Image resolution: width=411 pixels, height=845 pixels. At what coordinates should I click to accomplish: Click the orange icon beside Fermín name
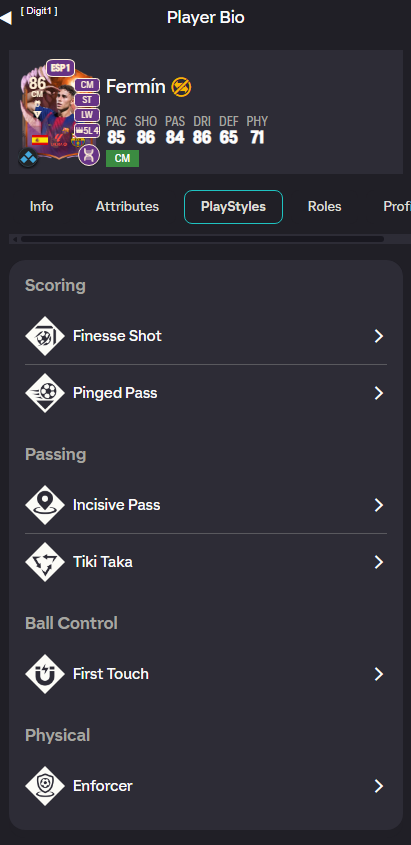click(181, 87)
